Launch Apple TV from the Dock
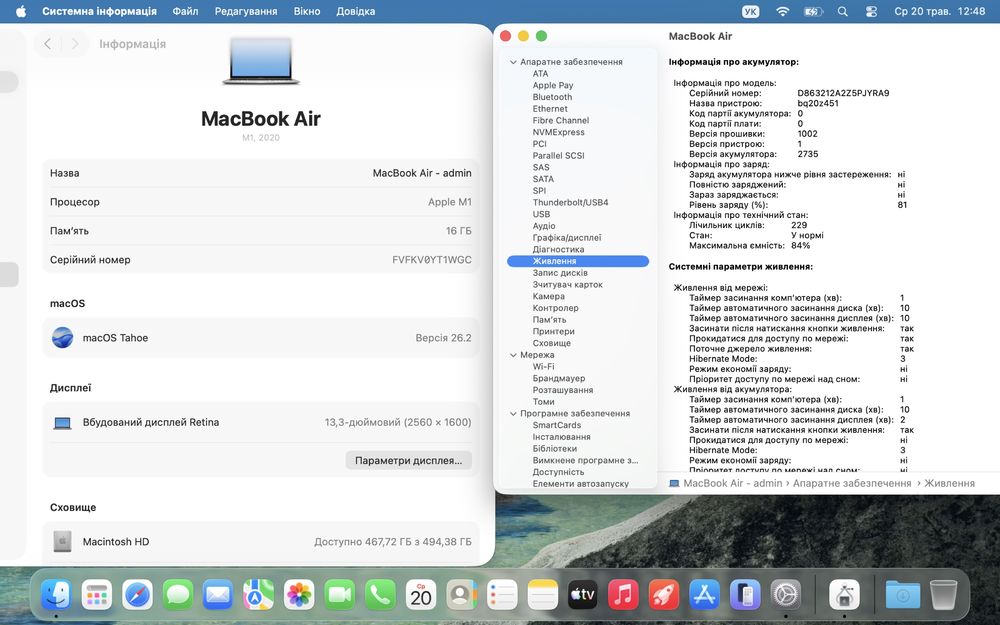 [583, 595]
